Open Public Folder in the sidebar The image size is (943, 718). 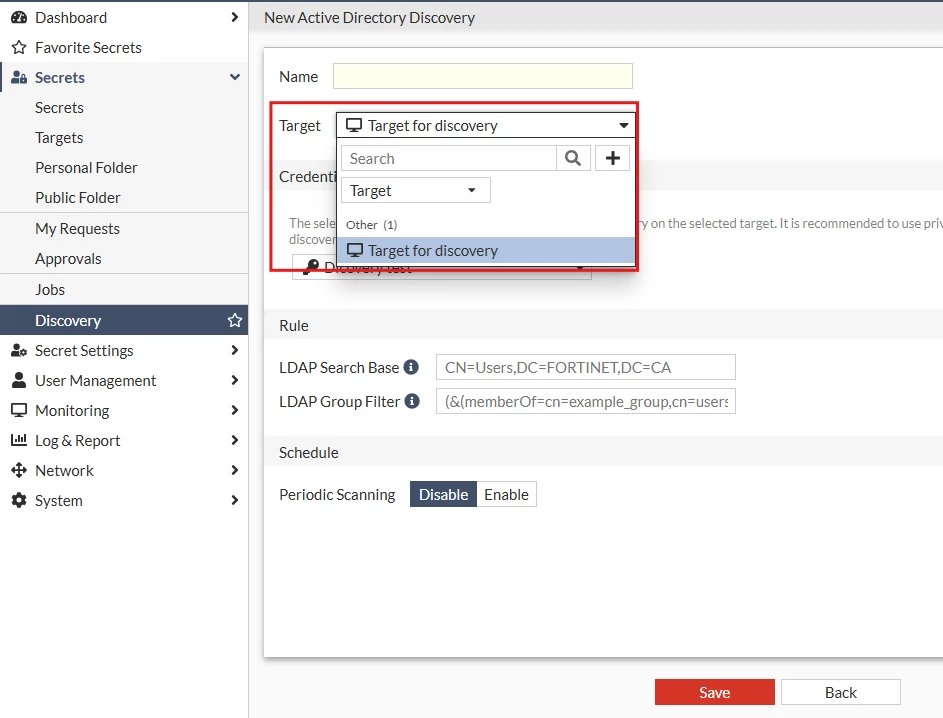point(78,198)
